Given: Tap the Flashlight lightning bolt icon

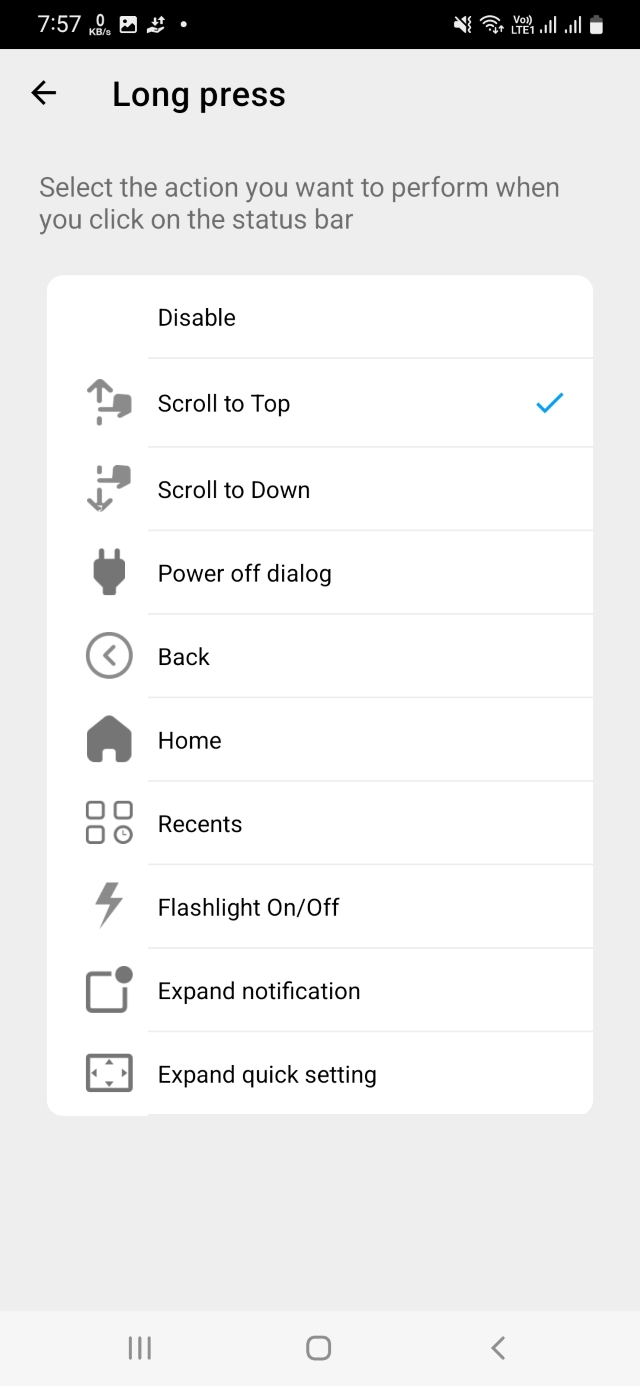Looking at the screenshot, I should pyautogui.click(x=109, y=907).
